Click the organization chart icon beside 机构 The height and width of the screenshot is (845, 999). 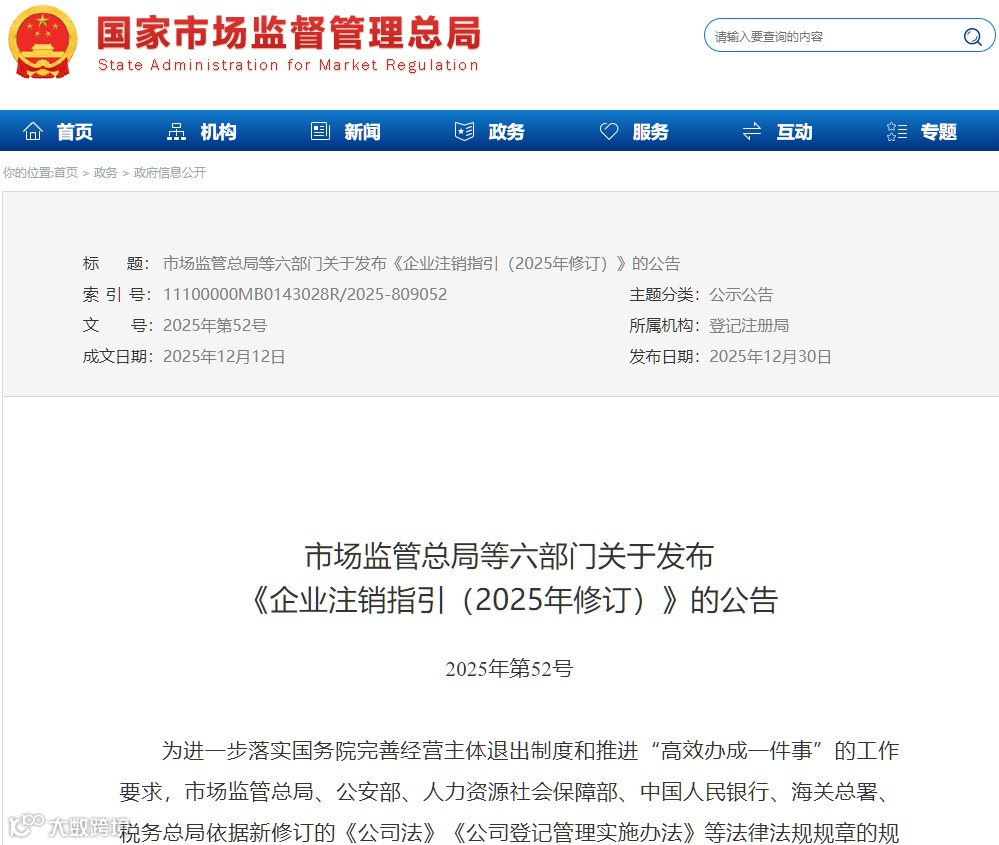pos(176,131)
